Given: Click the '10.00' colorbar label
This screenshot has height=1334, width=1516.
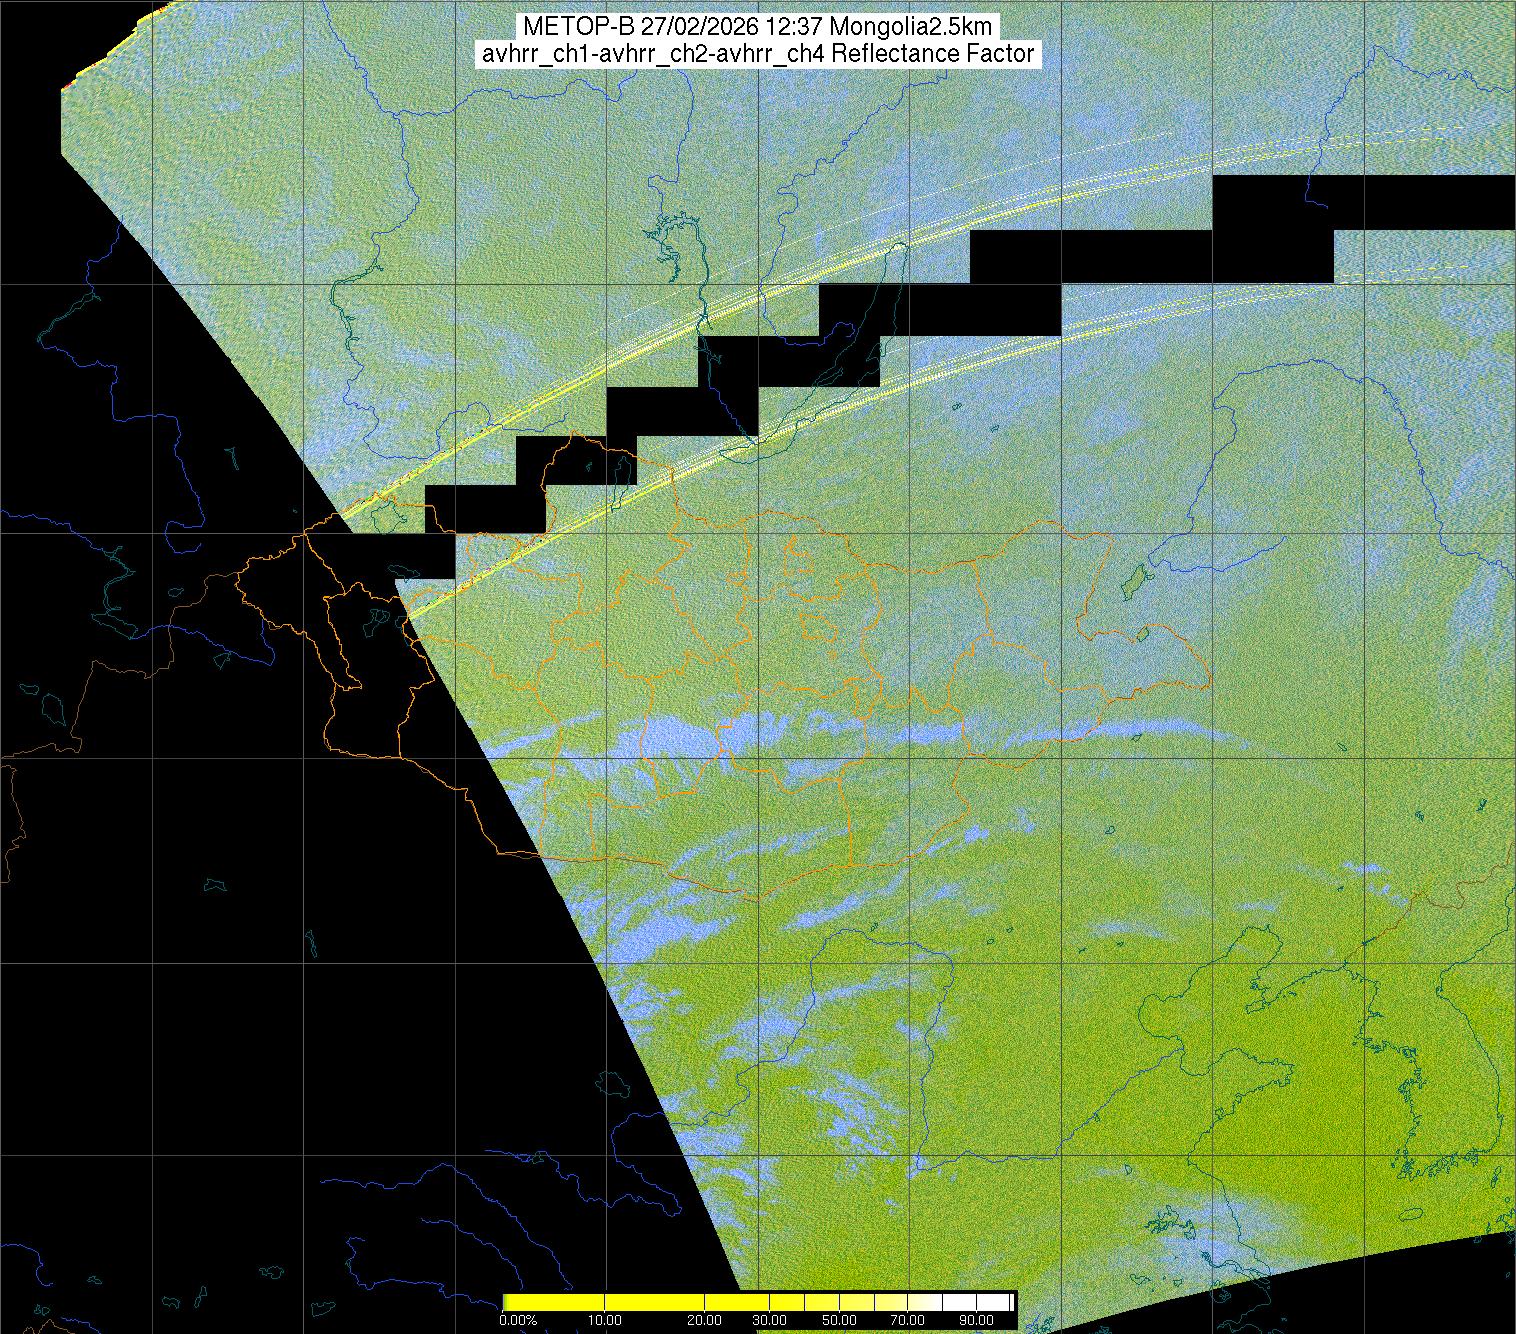Looking at the screenshot, I should click(606, 1322).
